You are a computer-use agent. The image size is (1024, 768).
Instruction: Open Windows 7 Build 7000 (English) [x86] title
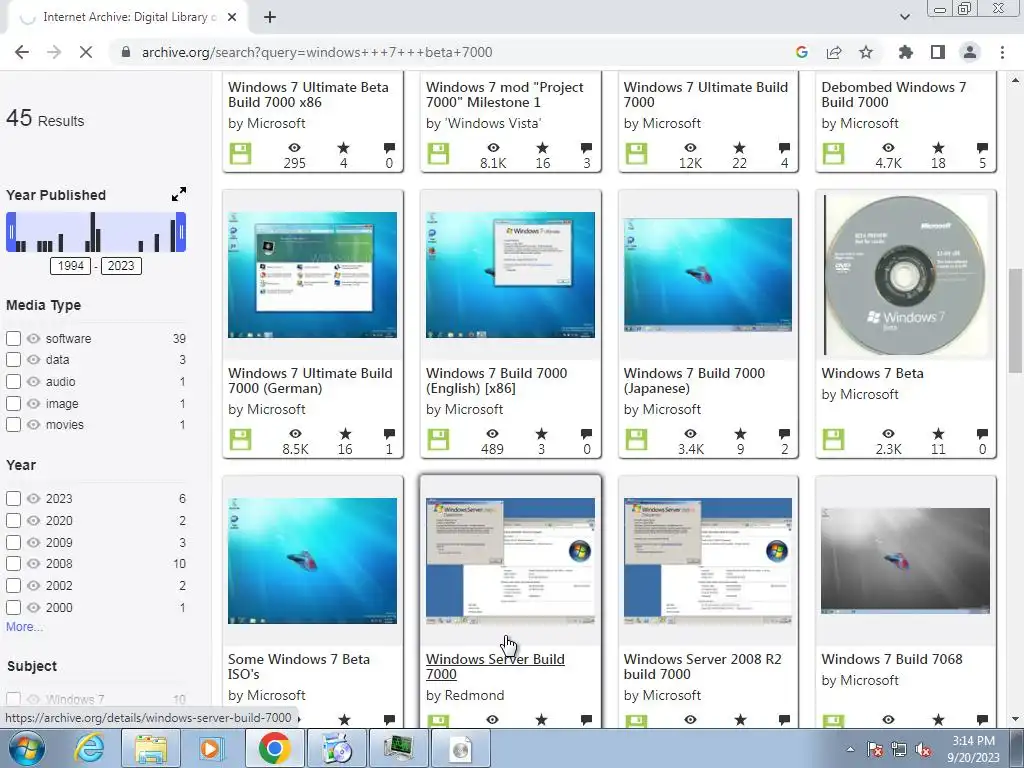tap(496, 380)
